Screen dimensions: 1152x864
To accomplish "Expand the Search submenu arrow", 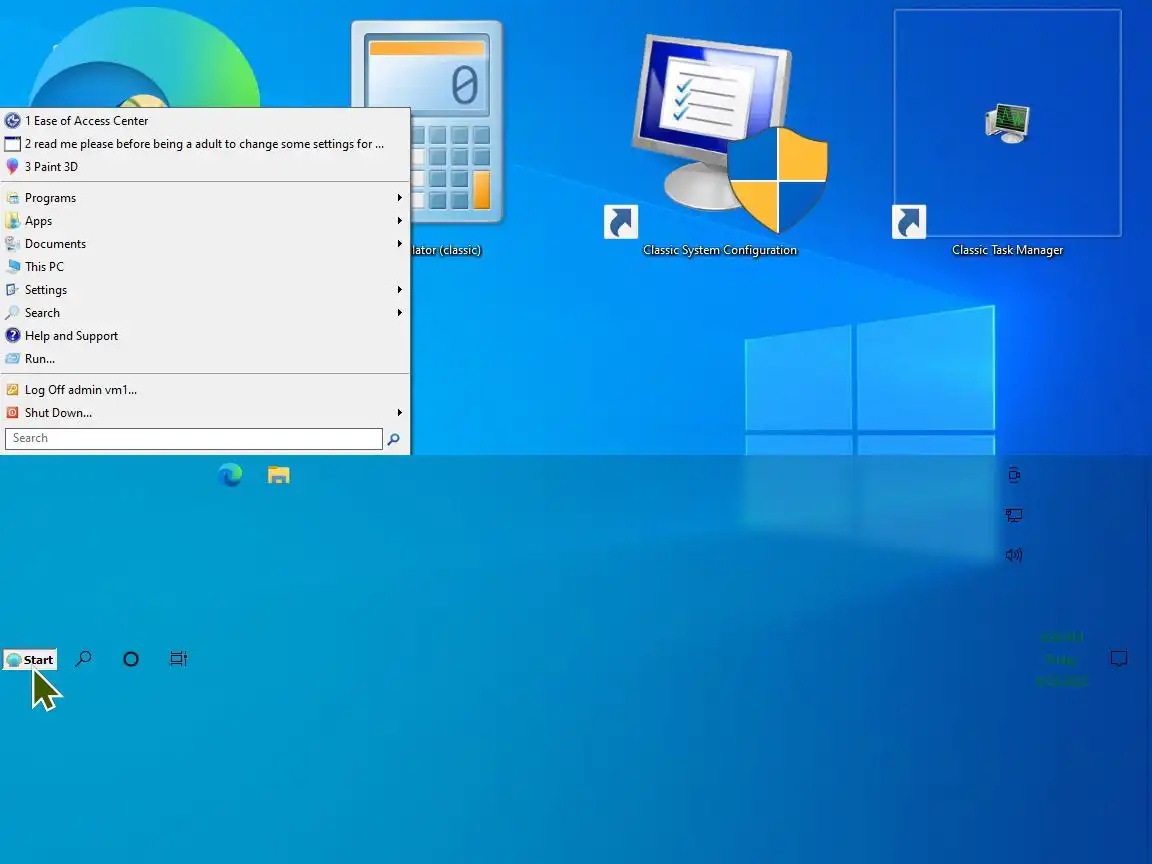I will coord(399,312).
